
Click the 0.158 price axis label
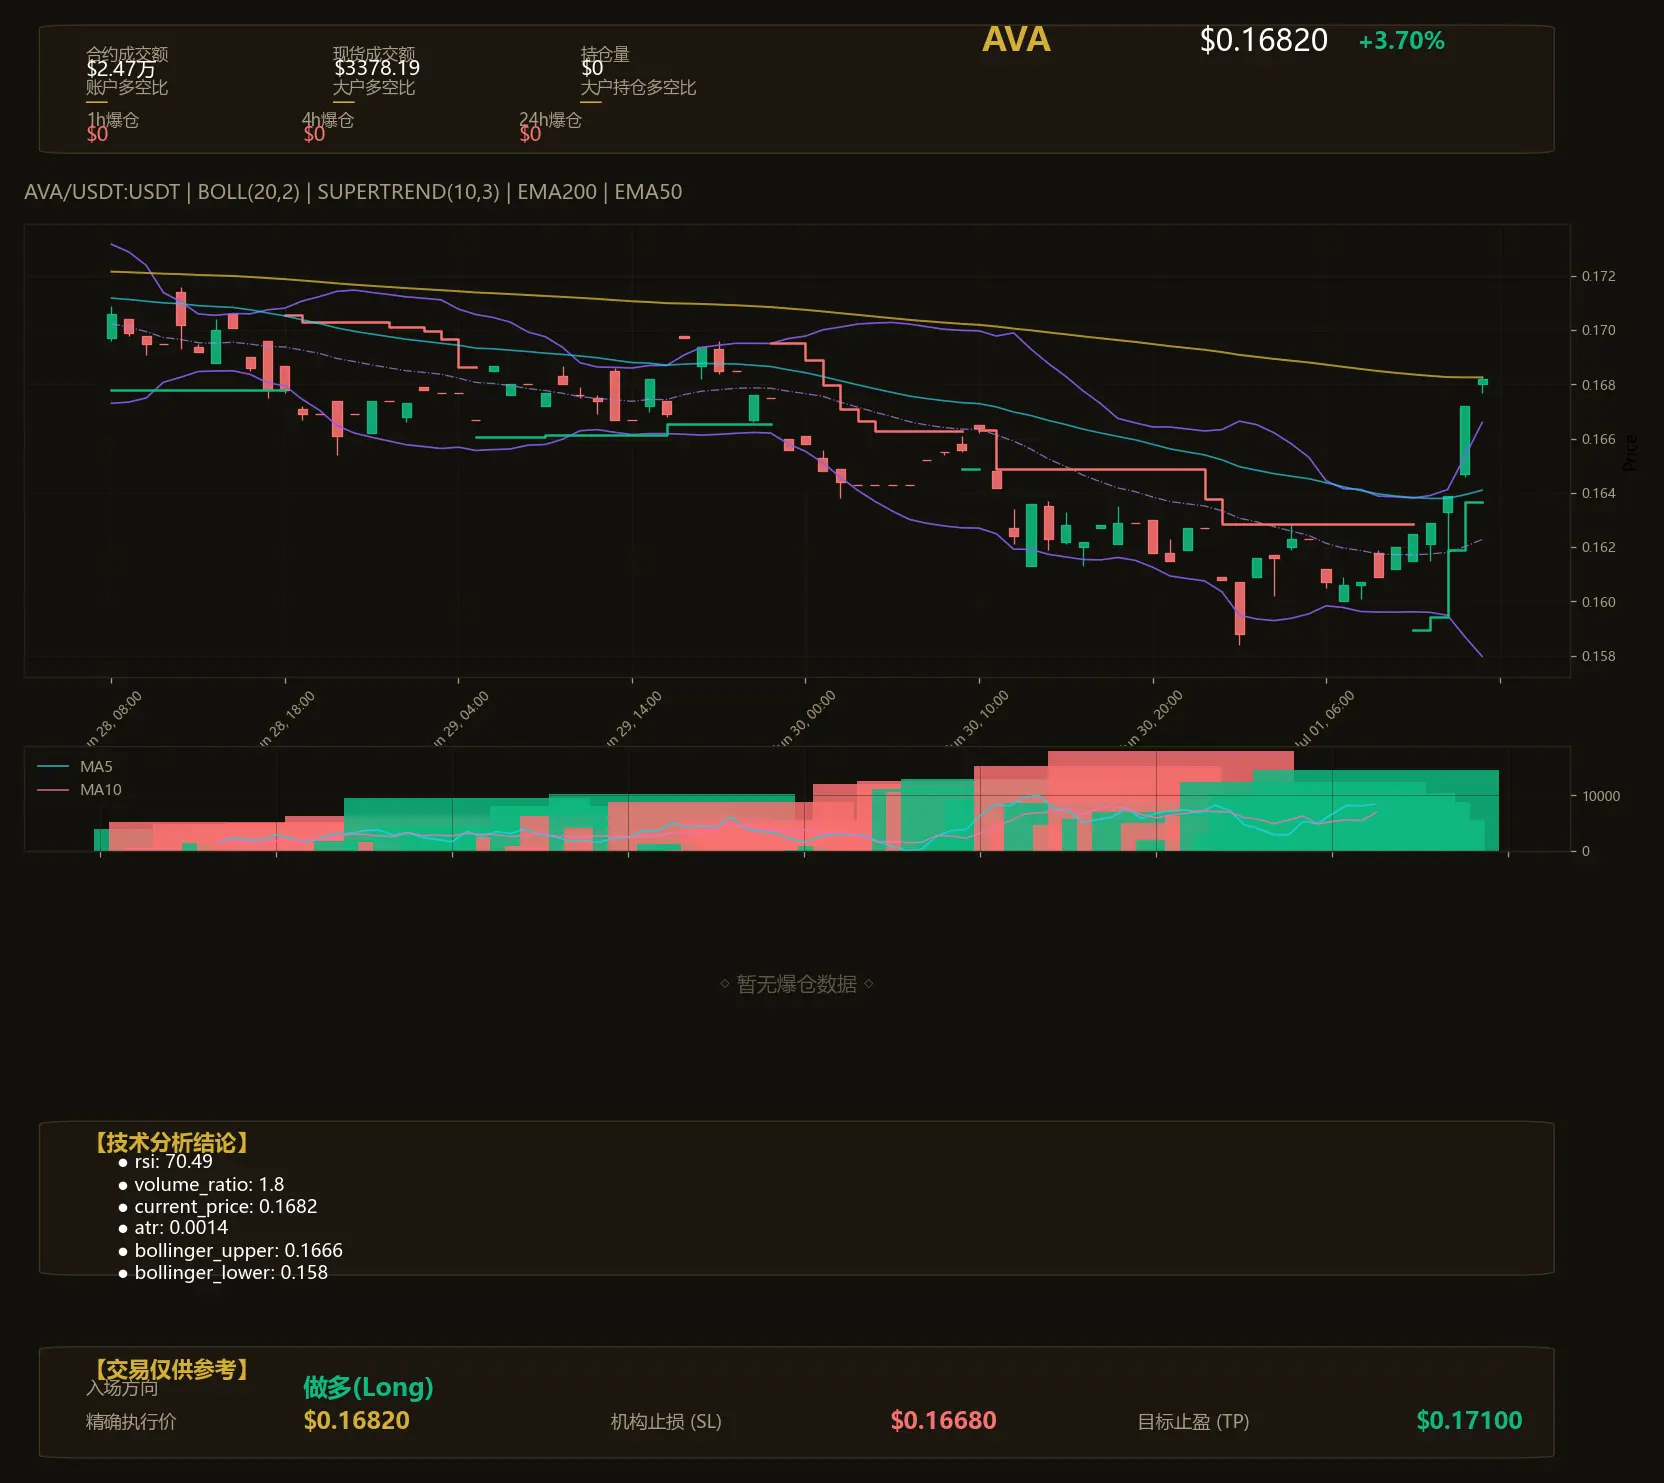click(1598, 656)
